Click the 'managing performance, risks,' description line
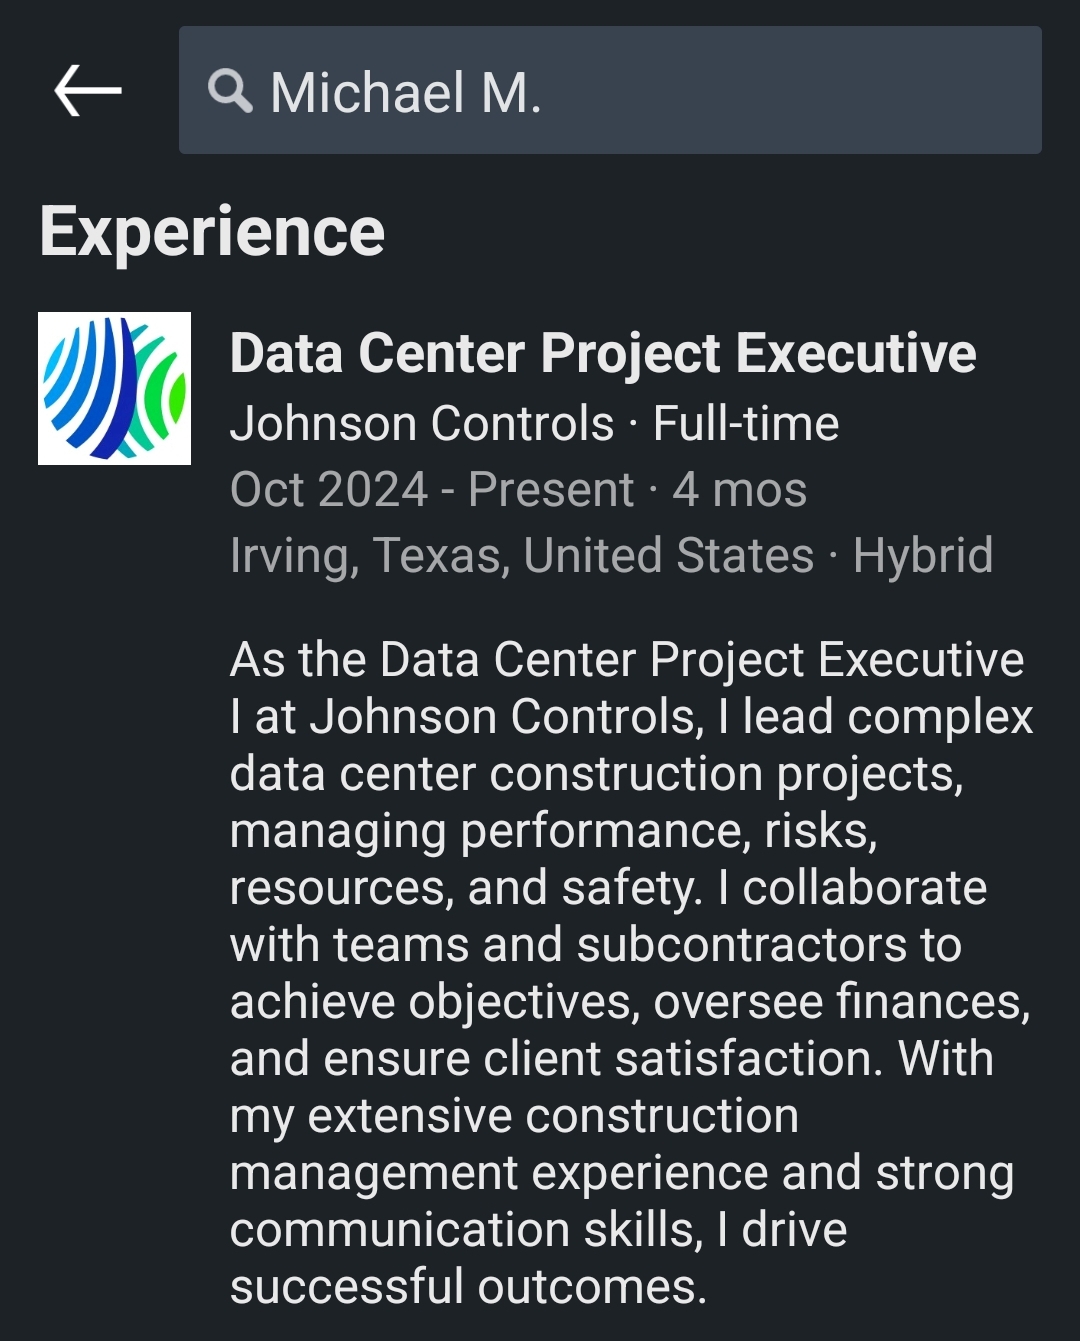This screenshot has width=1080, height=1341. pos(553,831)
